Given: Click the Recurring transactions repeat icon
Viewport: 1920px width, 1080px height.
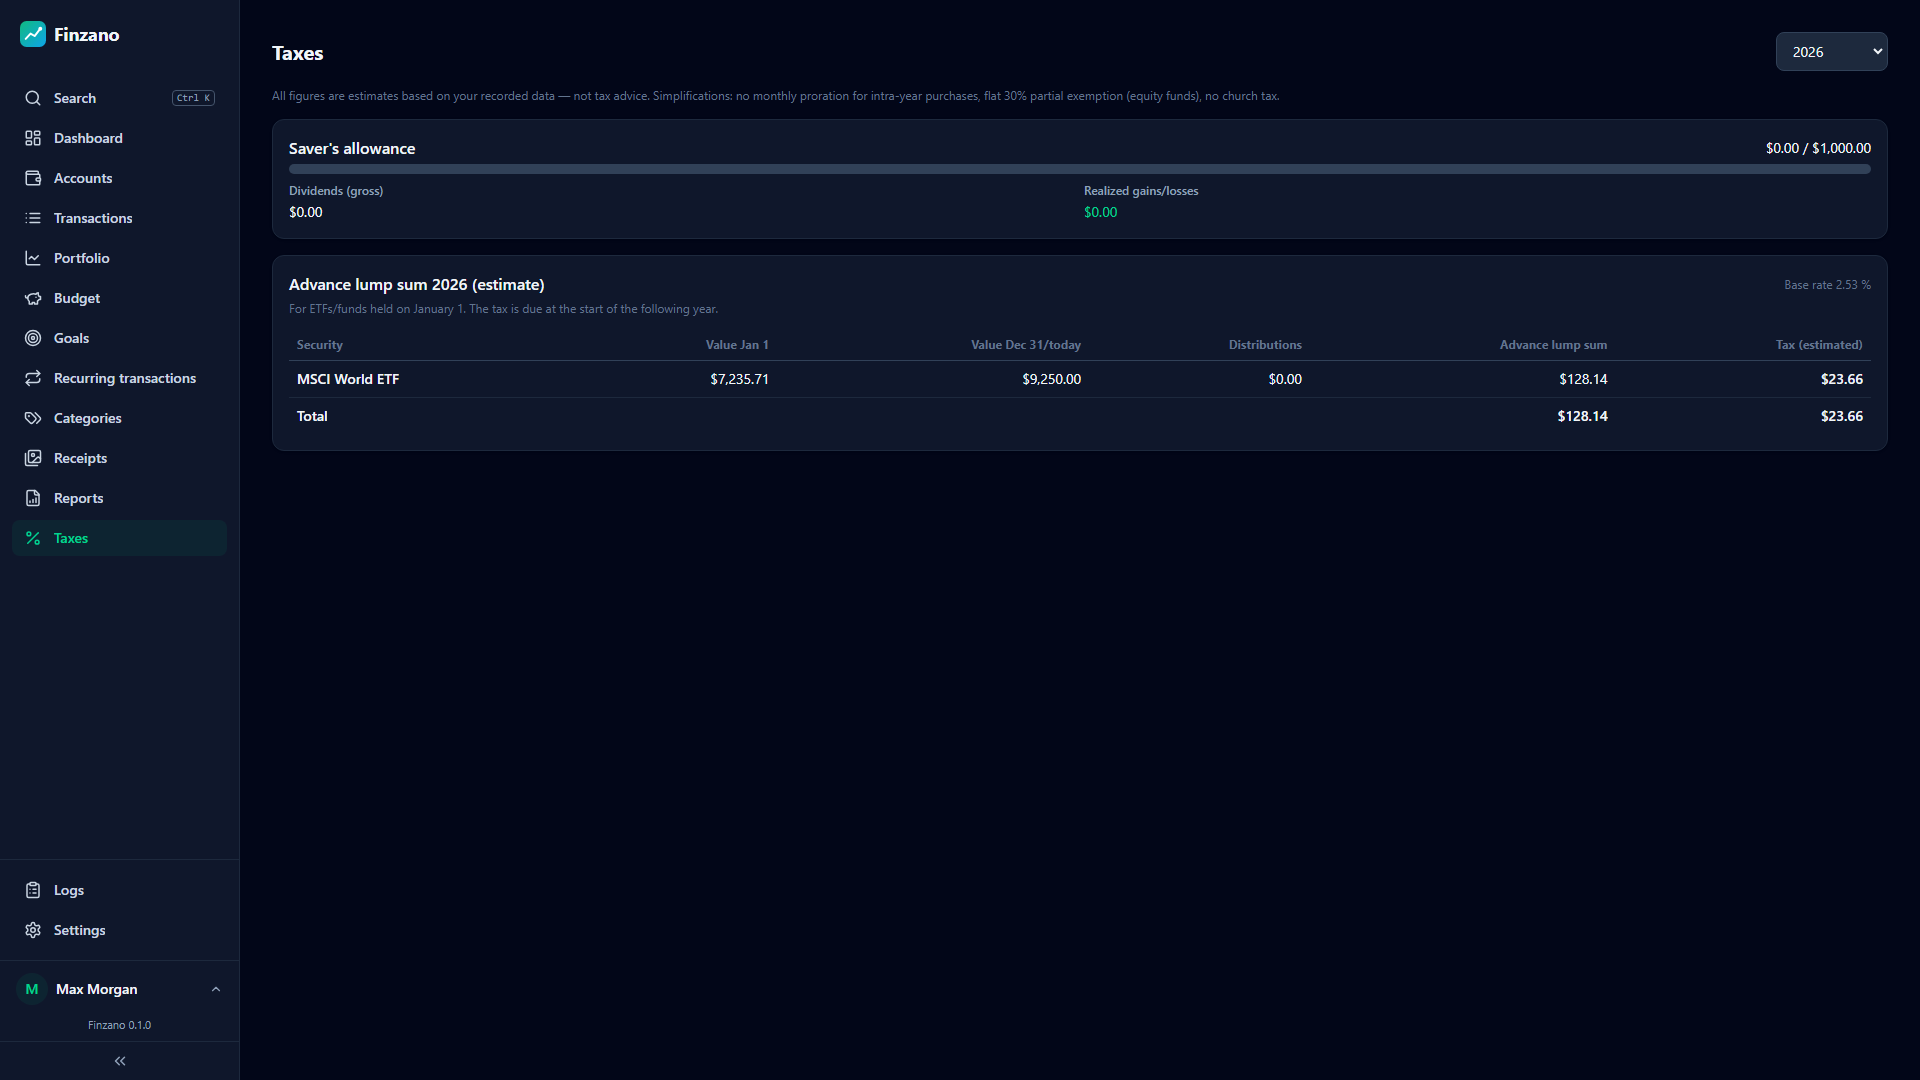Looking at the screenshot, I should click(33, 378).
